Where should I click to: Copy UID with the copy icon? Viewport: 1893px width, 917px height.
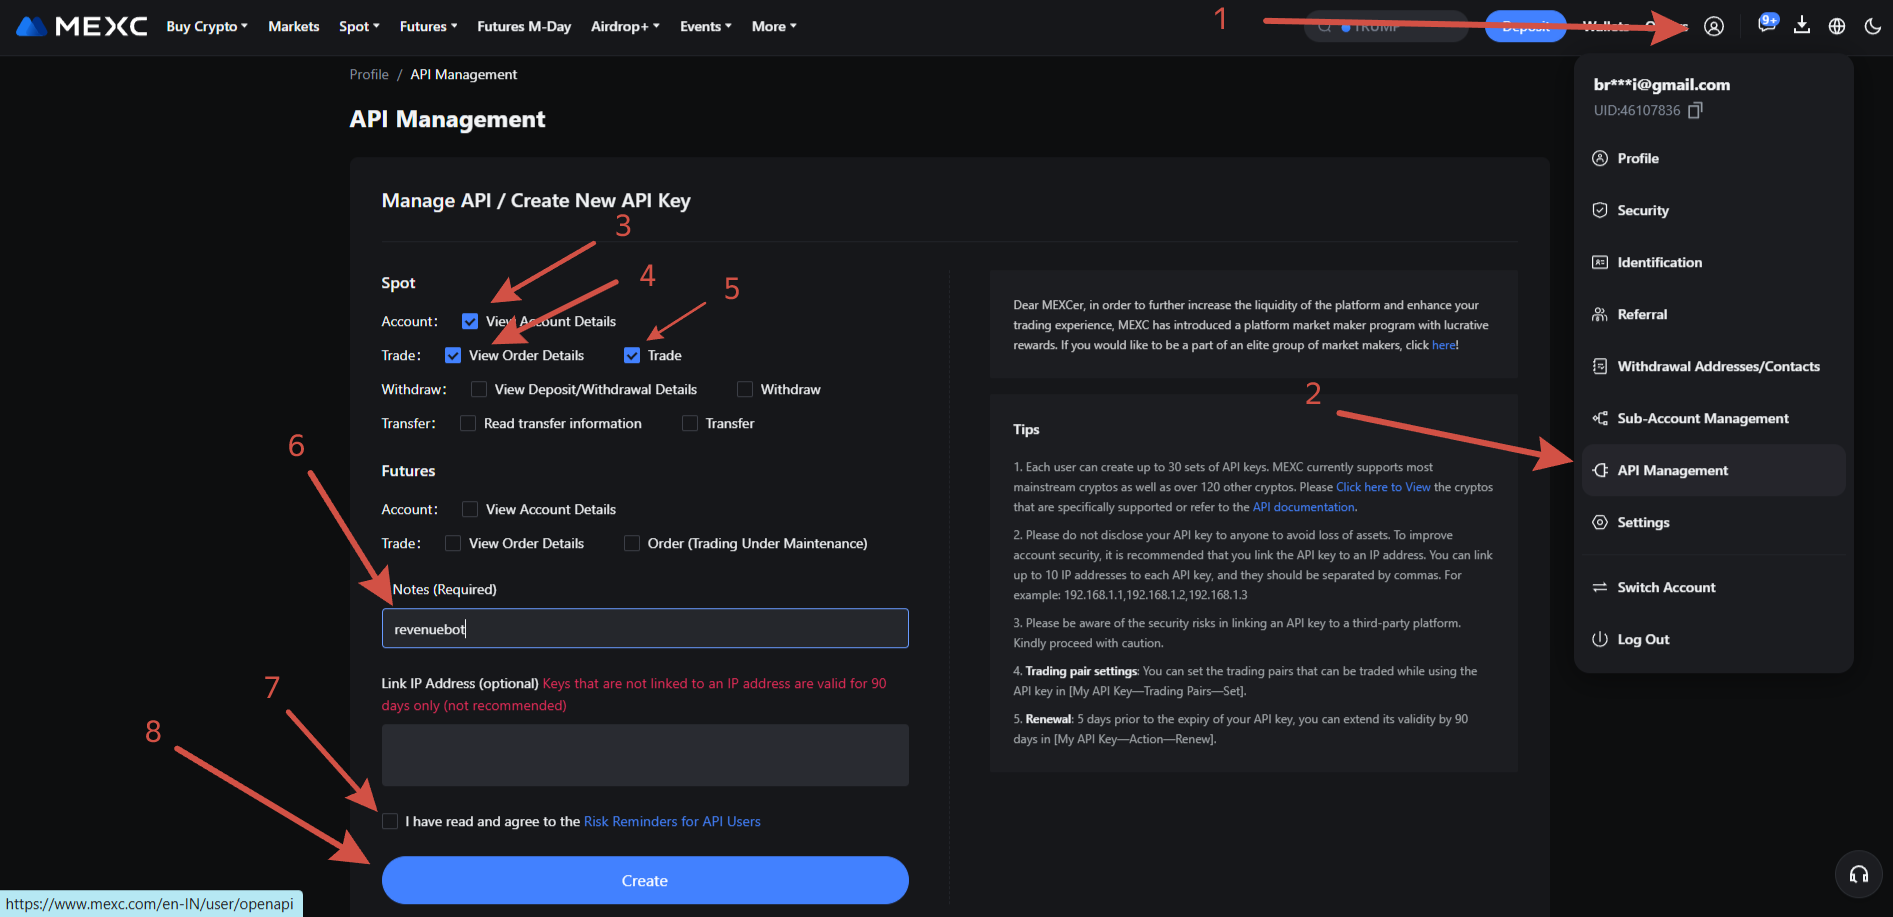click(x=1695, y=110)
